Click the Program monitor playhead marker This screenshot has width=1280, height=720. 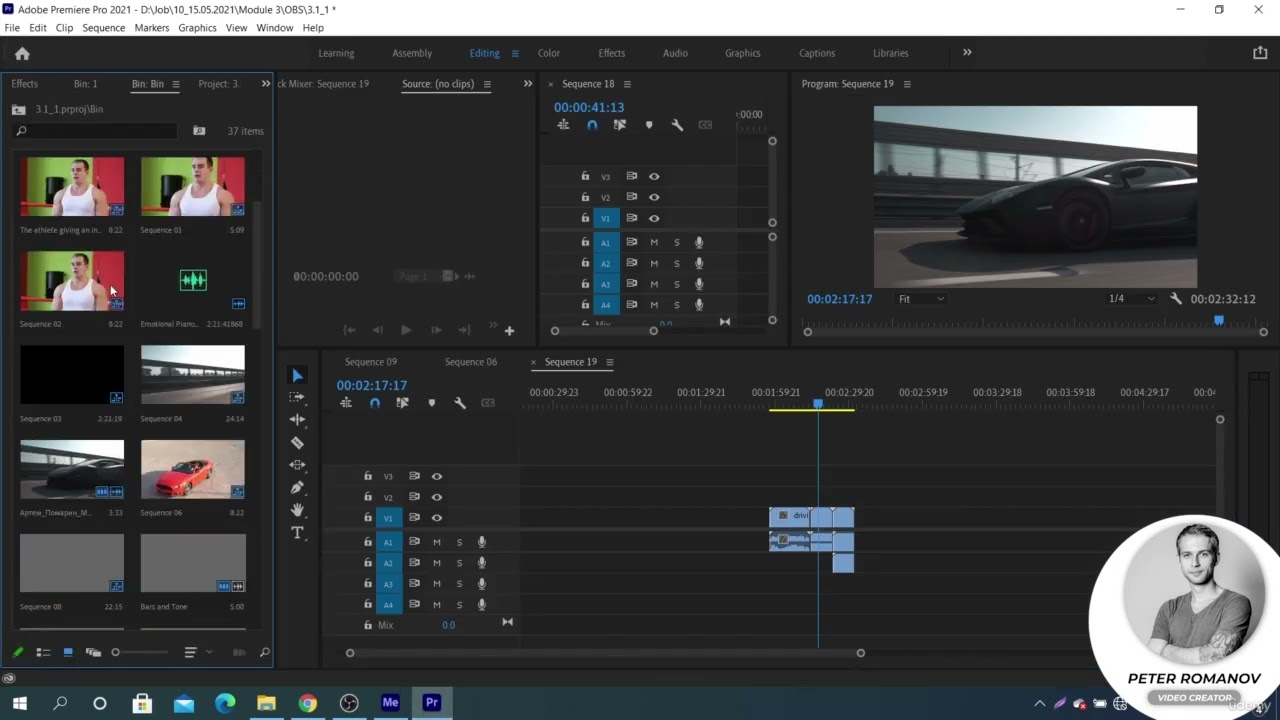[x=1219, y=320]
